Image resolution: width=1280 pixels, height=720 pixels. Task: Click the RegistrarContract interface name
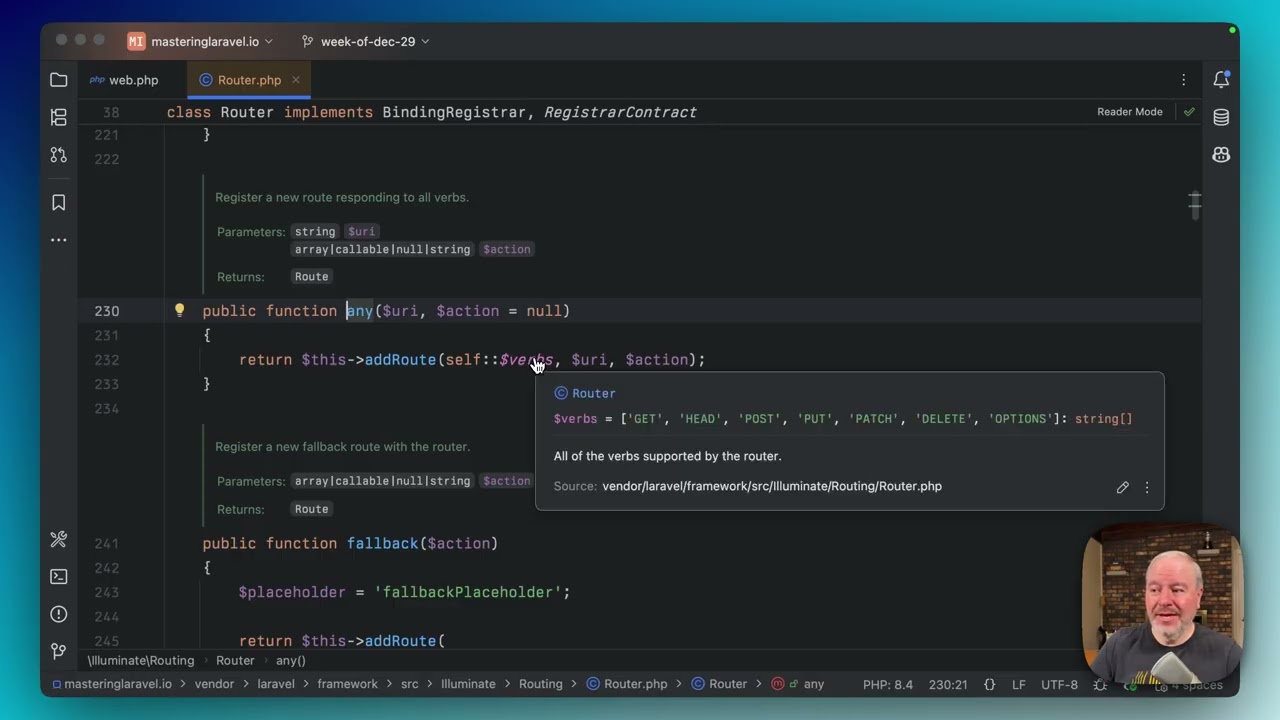coord(620,112)
